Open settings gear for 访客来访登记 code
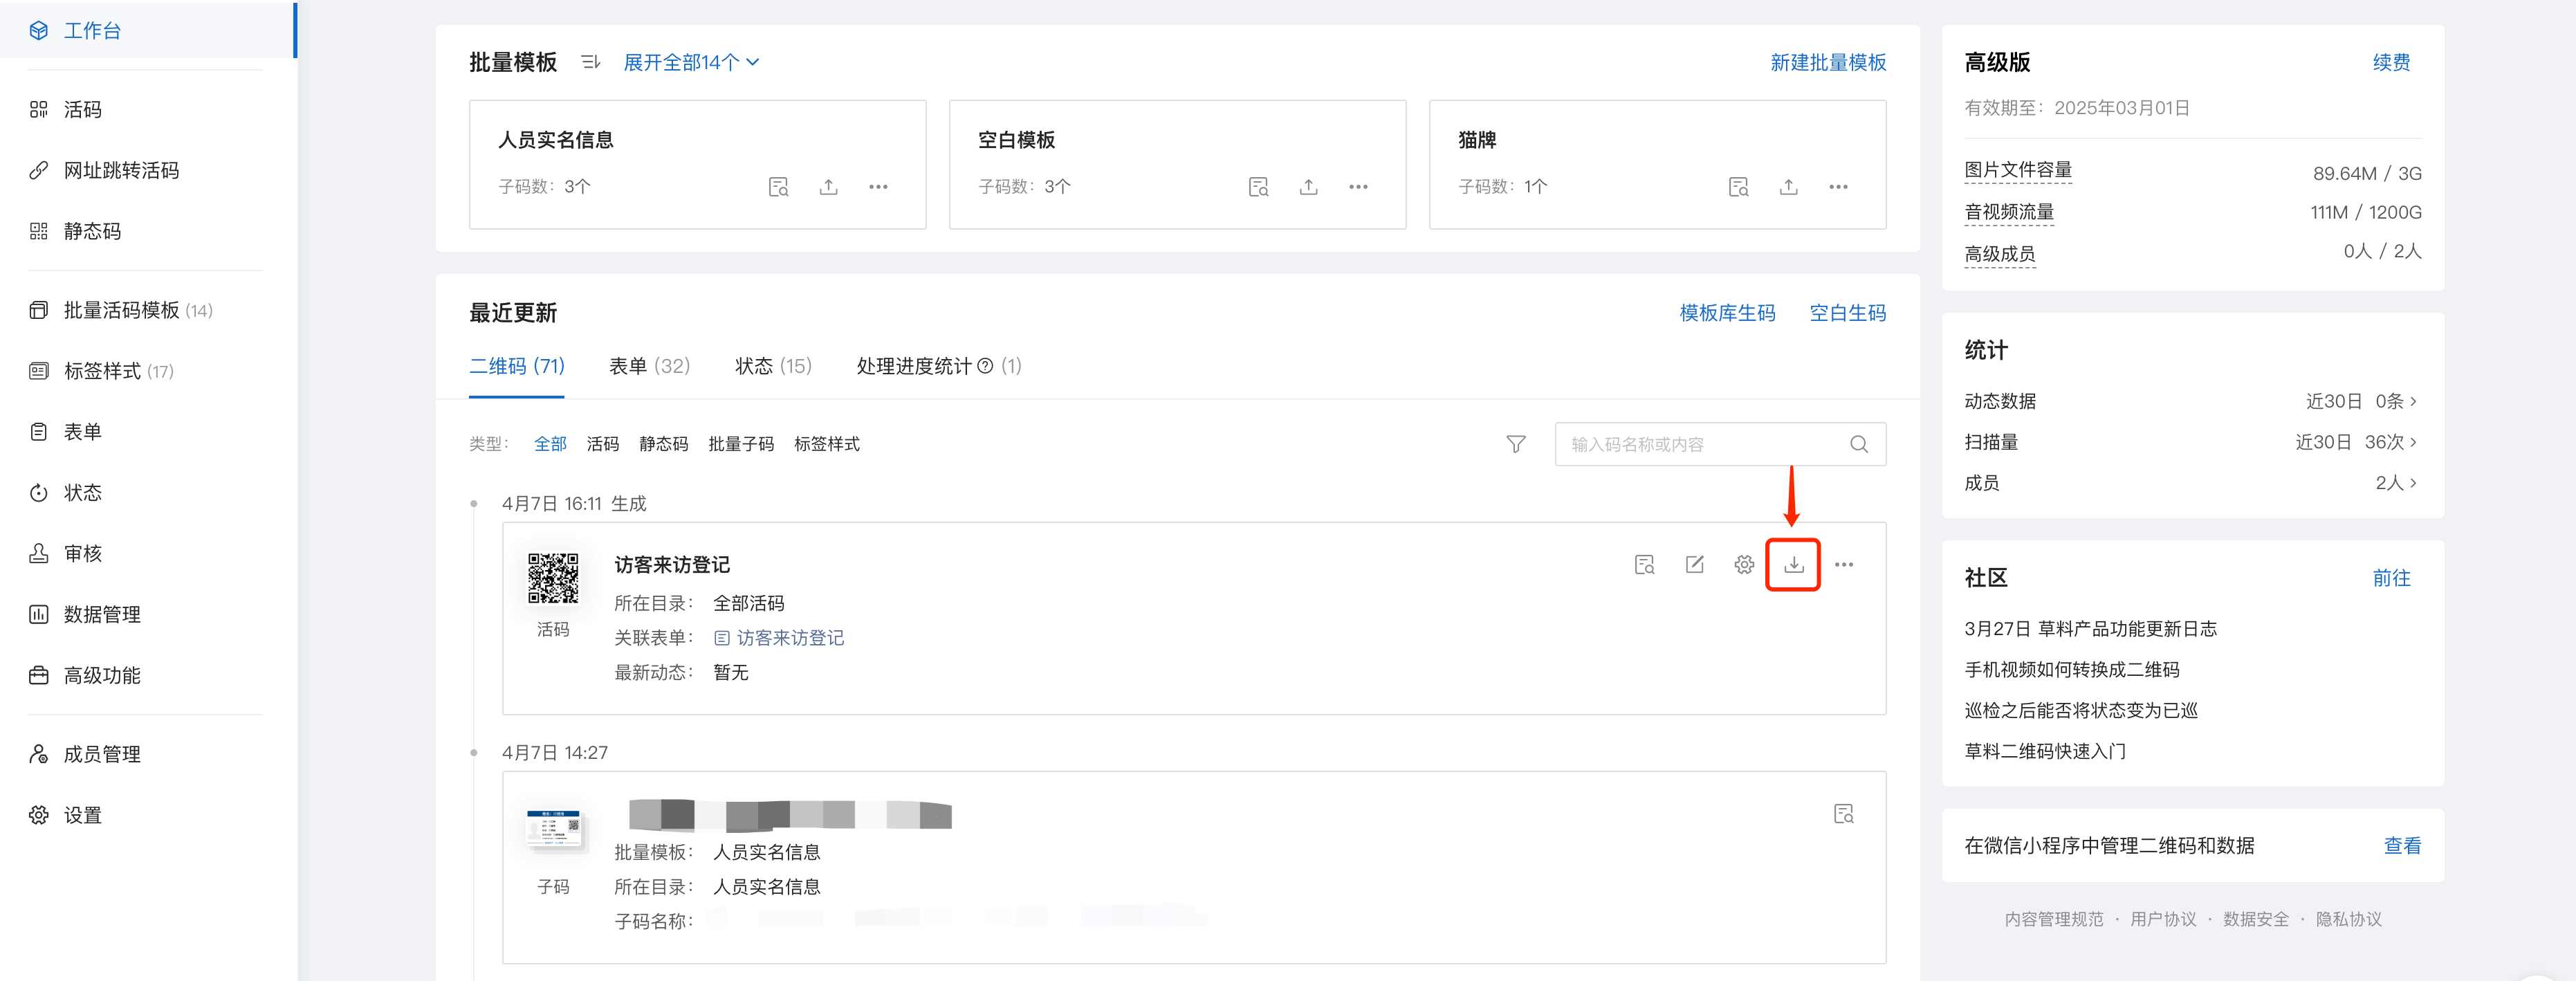The width and height of the screenshot is (2576, 981). tap(1744, 565)
